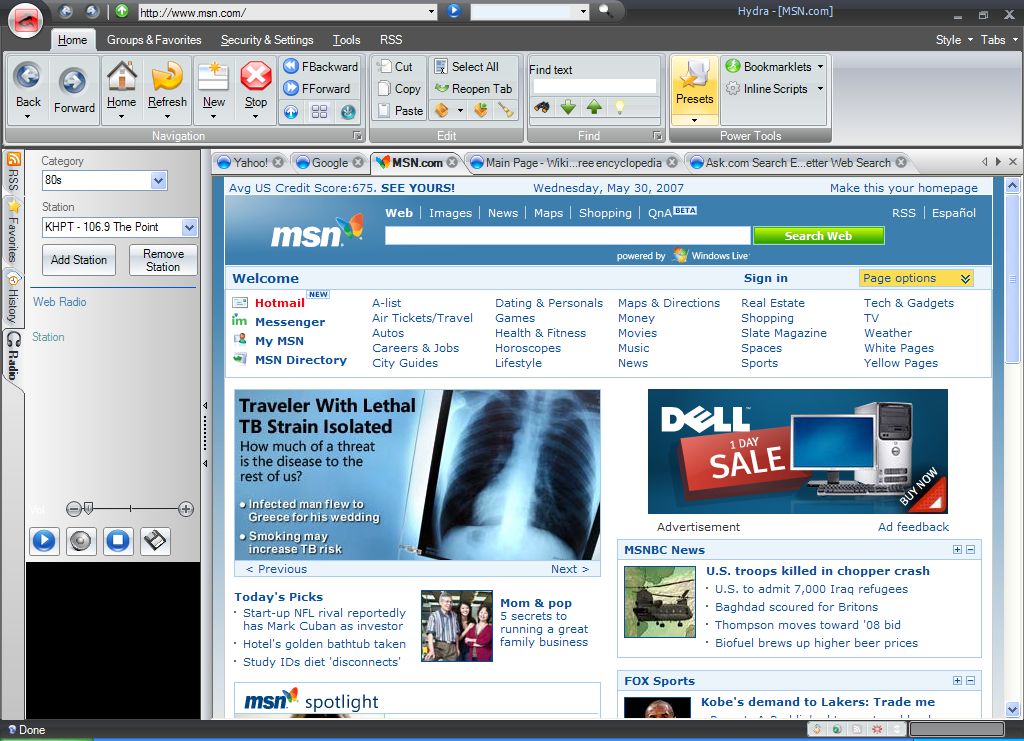Click the four-squares tile view icon
This screenshot has width=1024, height=741.
pos(319,112)
